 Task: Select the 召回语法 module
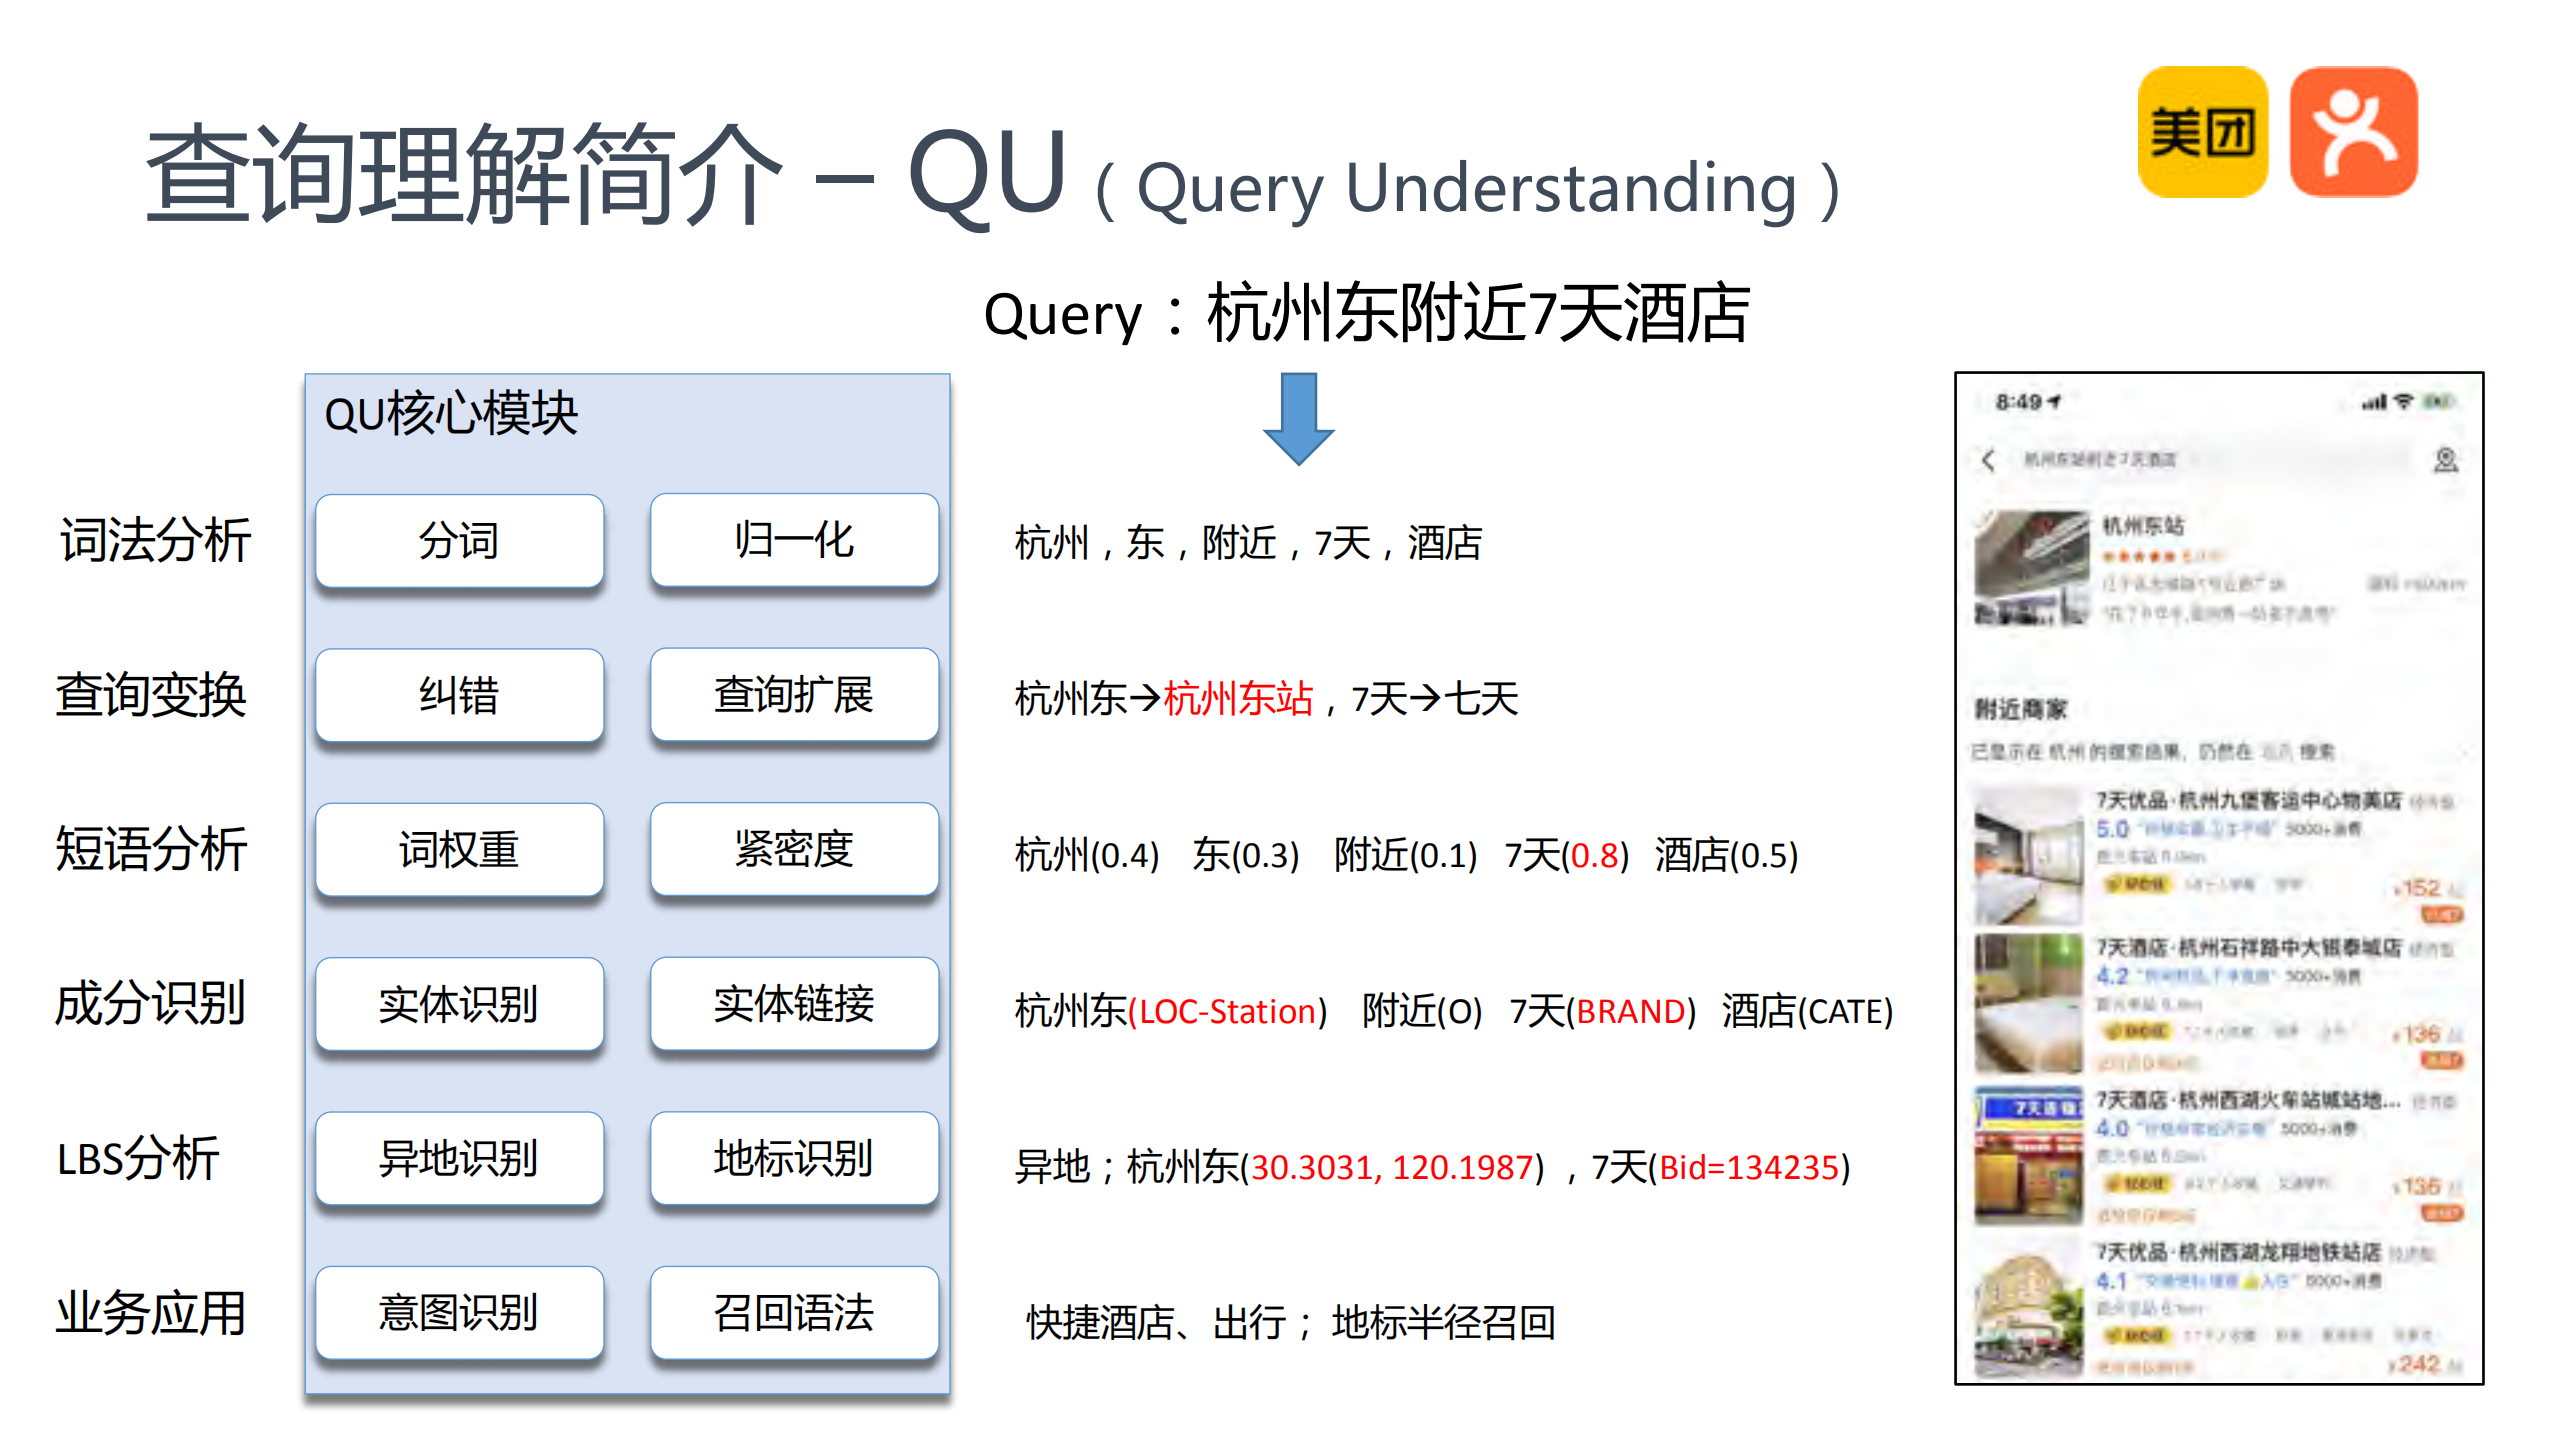[x=794, y=1314]
